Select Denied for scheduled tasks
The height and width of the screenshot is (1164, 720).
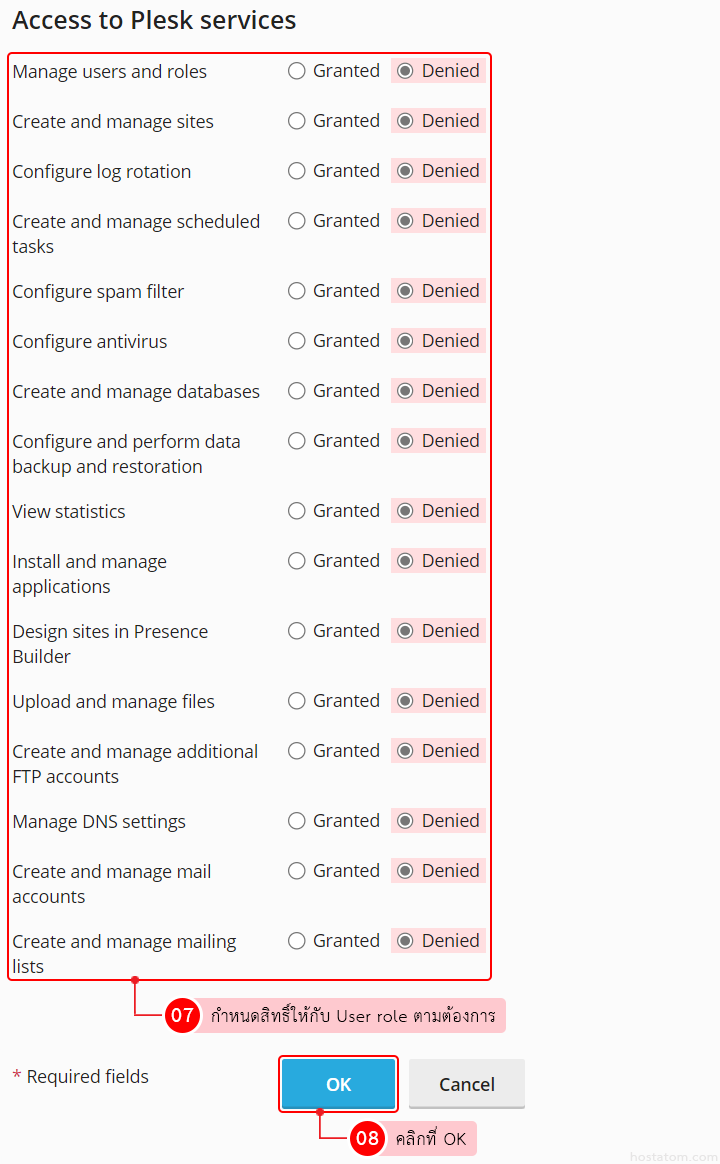(405, 221)
